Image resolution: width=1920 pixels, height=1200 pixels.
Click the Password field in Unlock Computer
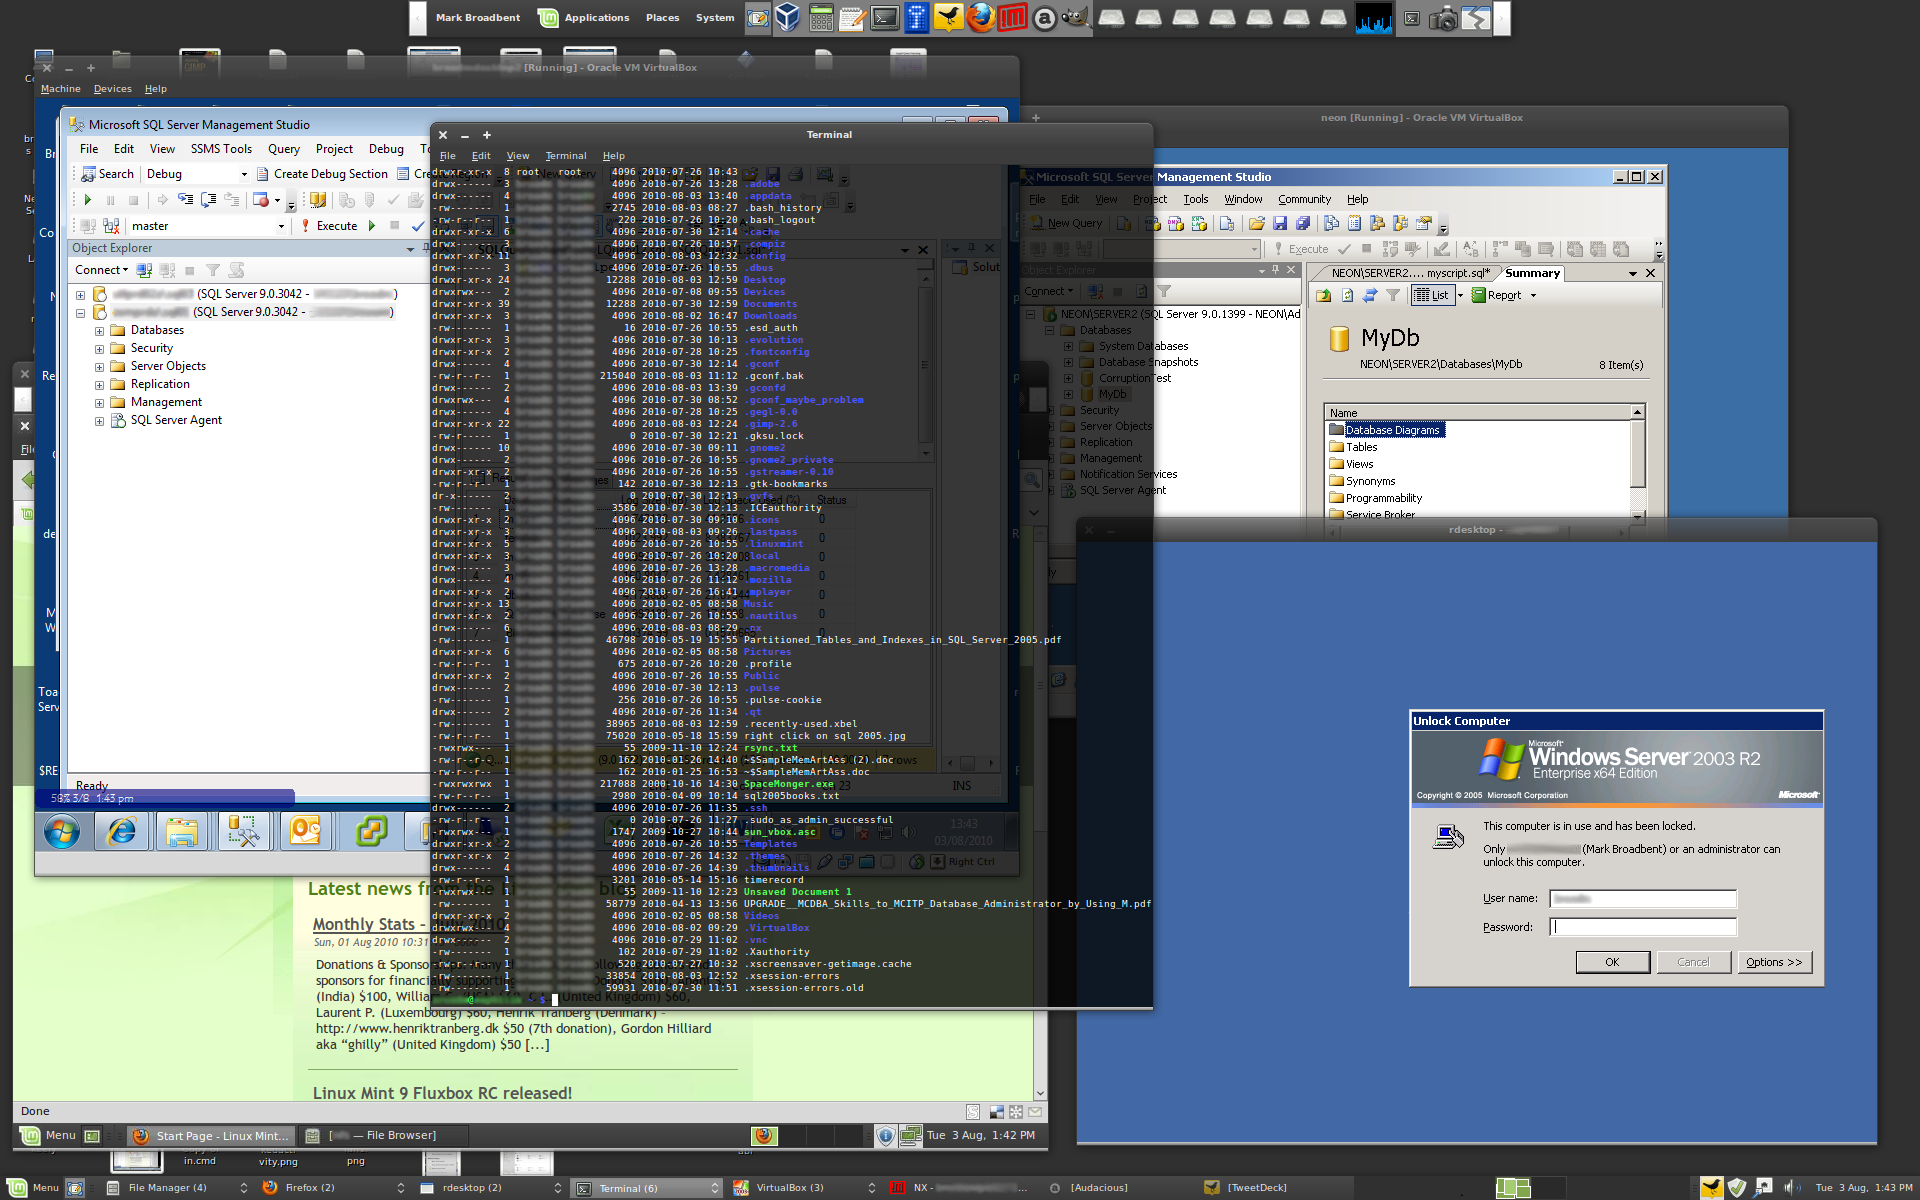click(x=1643, y=927)
